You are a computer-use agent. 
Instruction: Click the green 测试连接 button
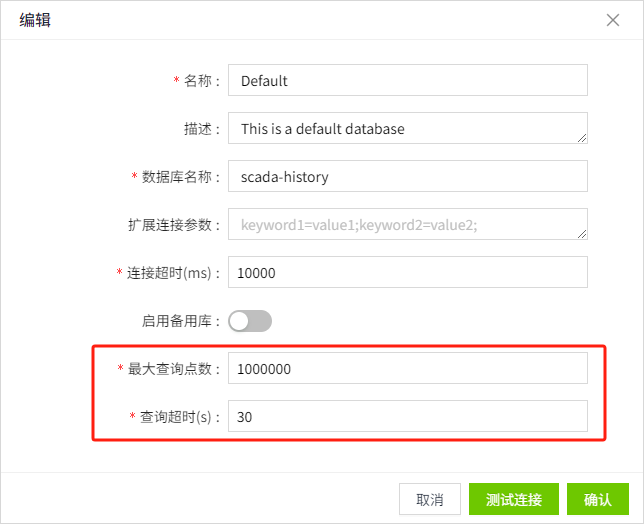[513, 499]
